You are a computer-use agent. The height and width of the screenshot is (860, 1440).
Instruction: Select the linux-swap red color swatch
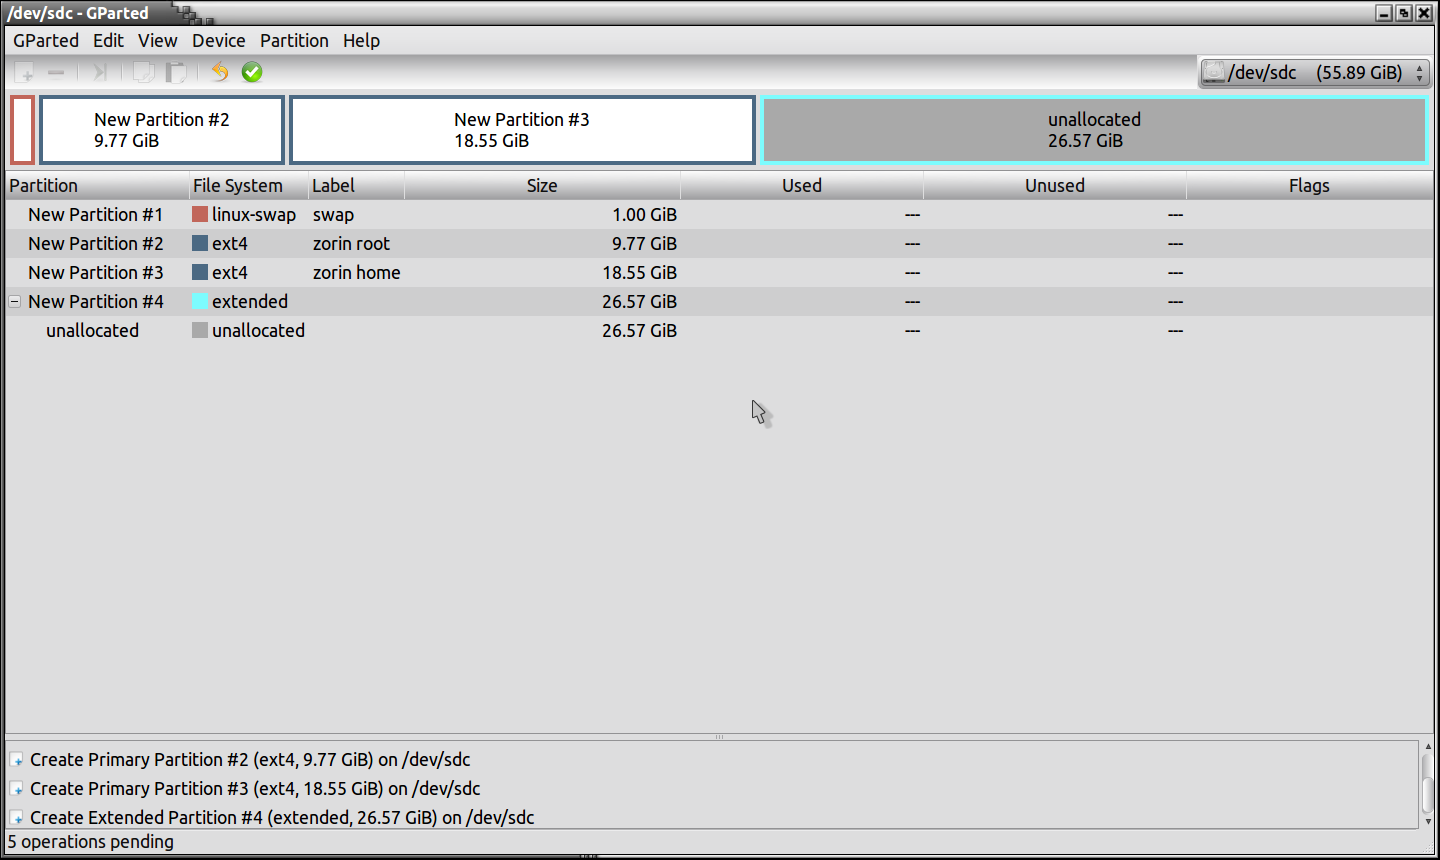coord(200,214)
